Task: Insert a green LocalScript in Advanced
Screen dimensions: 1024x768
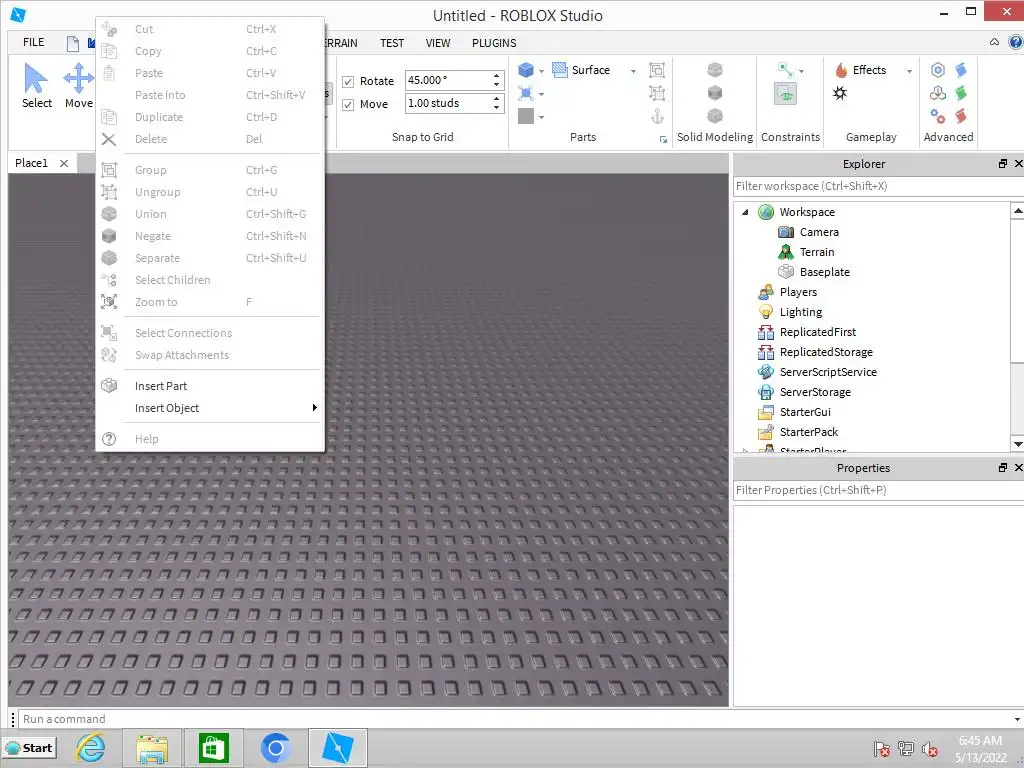Action: coord(961,93)
